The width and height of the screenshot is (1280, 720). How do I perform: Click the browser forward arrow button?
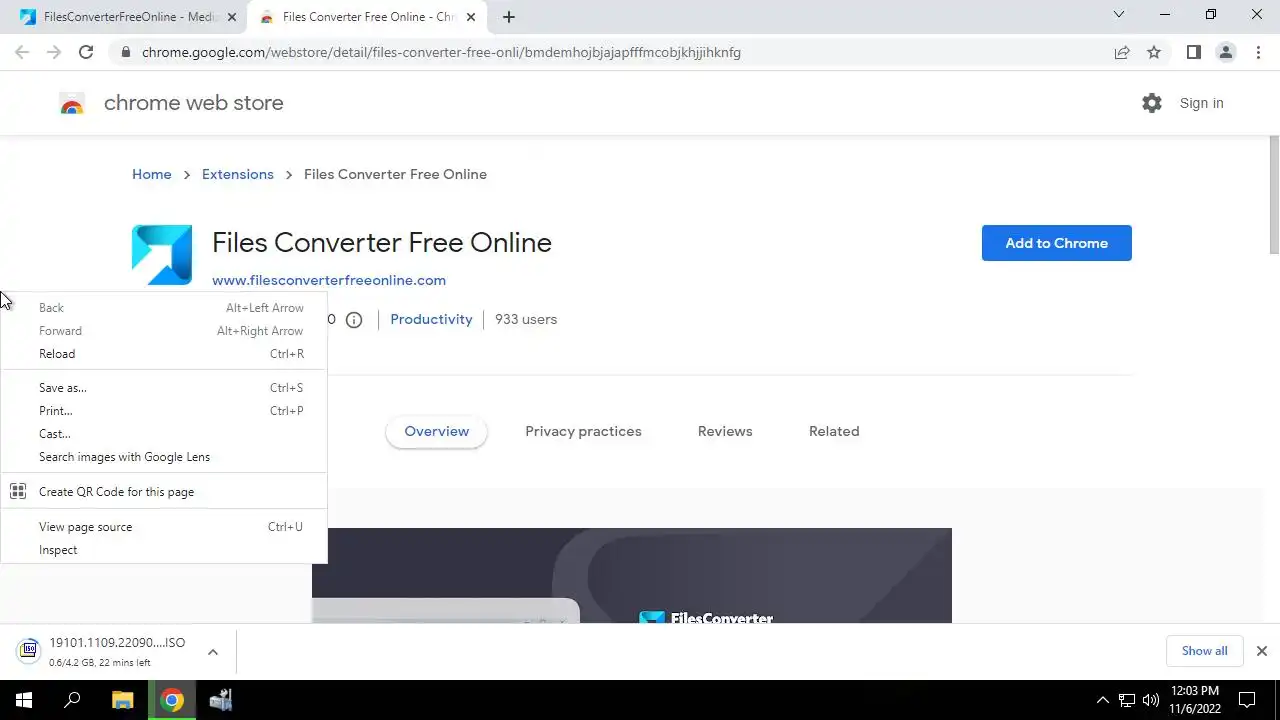(x=54, y=52)
